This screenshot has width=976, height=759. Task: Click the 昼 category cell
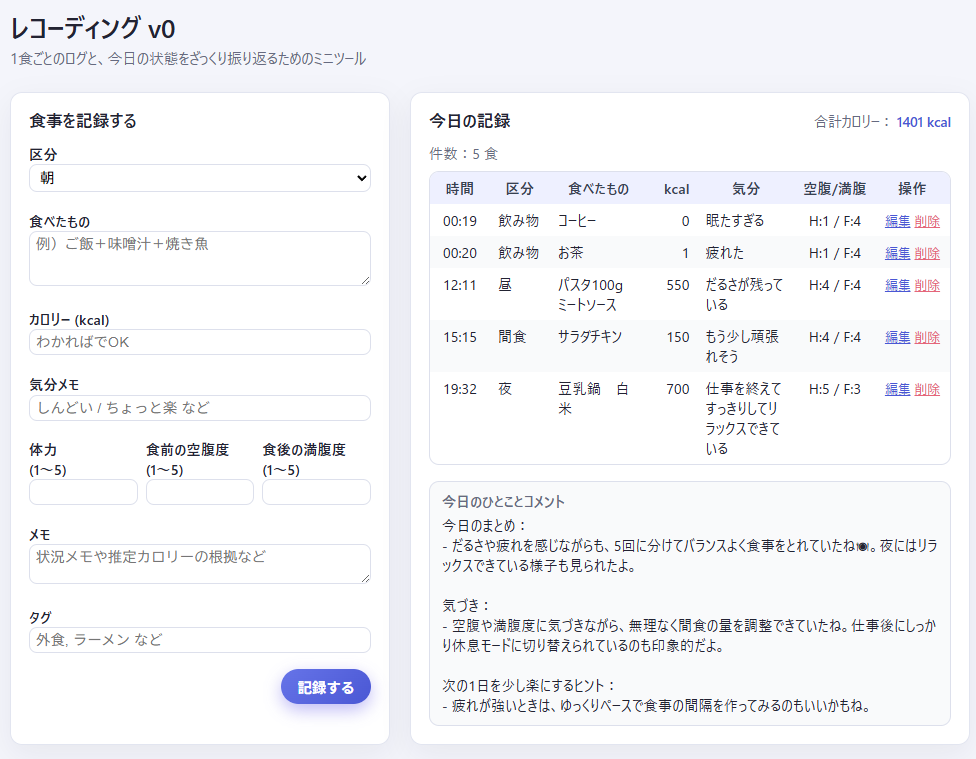point(505,285)
